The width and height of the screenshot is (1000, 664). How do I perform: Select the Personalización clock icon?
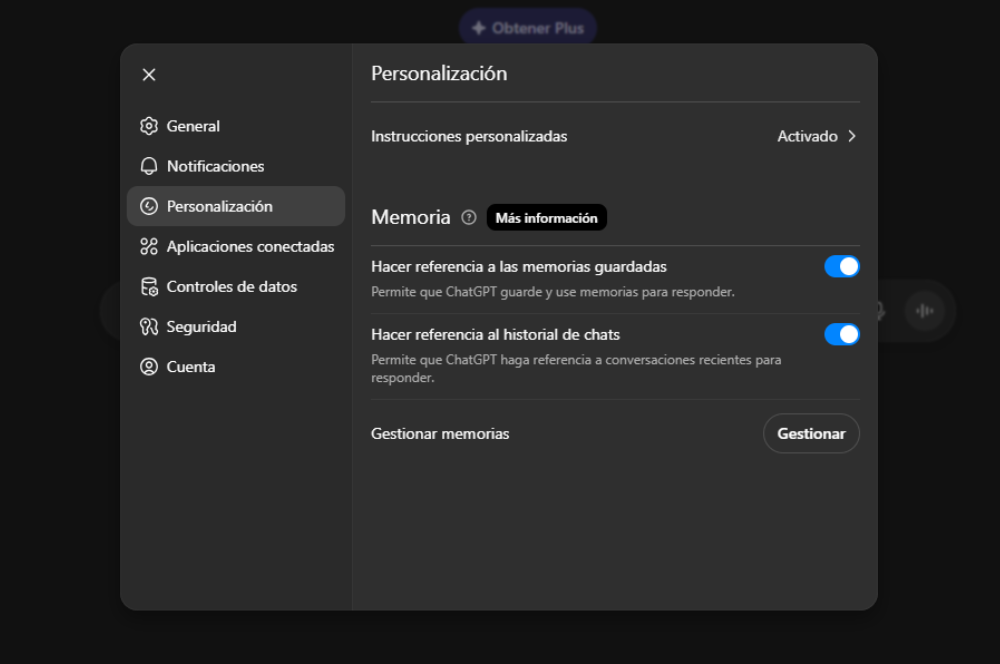[x=148, y=206]
